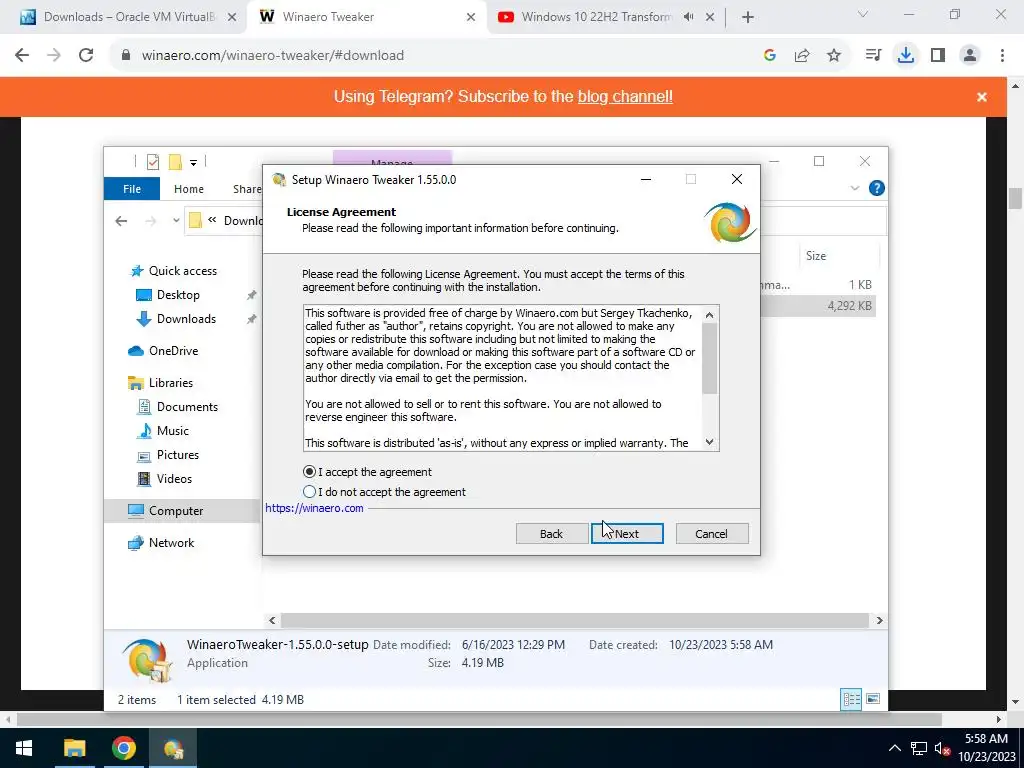
Task: Show hidden tray icons with the chevron
Action: pyautogui.click(x=895, y=748)
